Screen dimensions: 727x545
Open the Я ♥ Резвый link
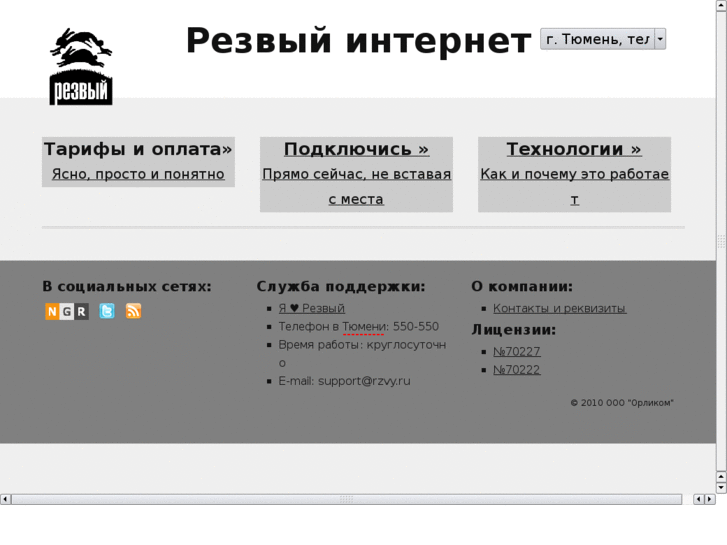[312, 308]
